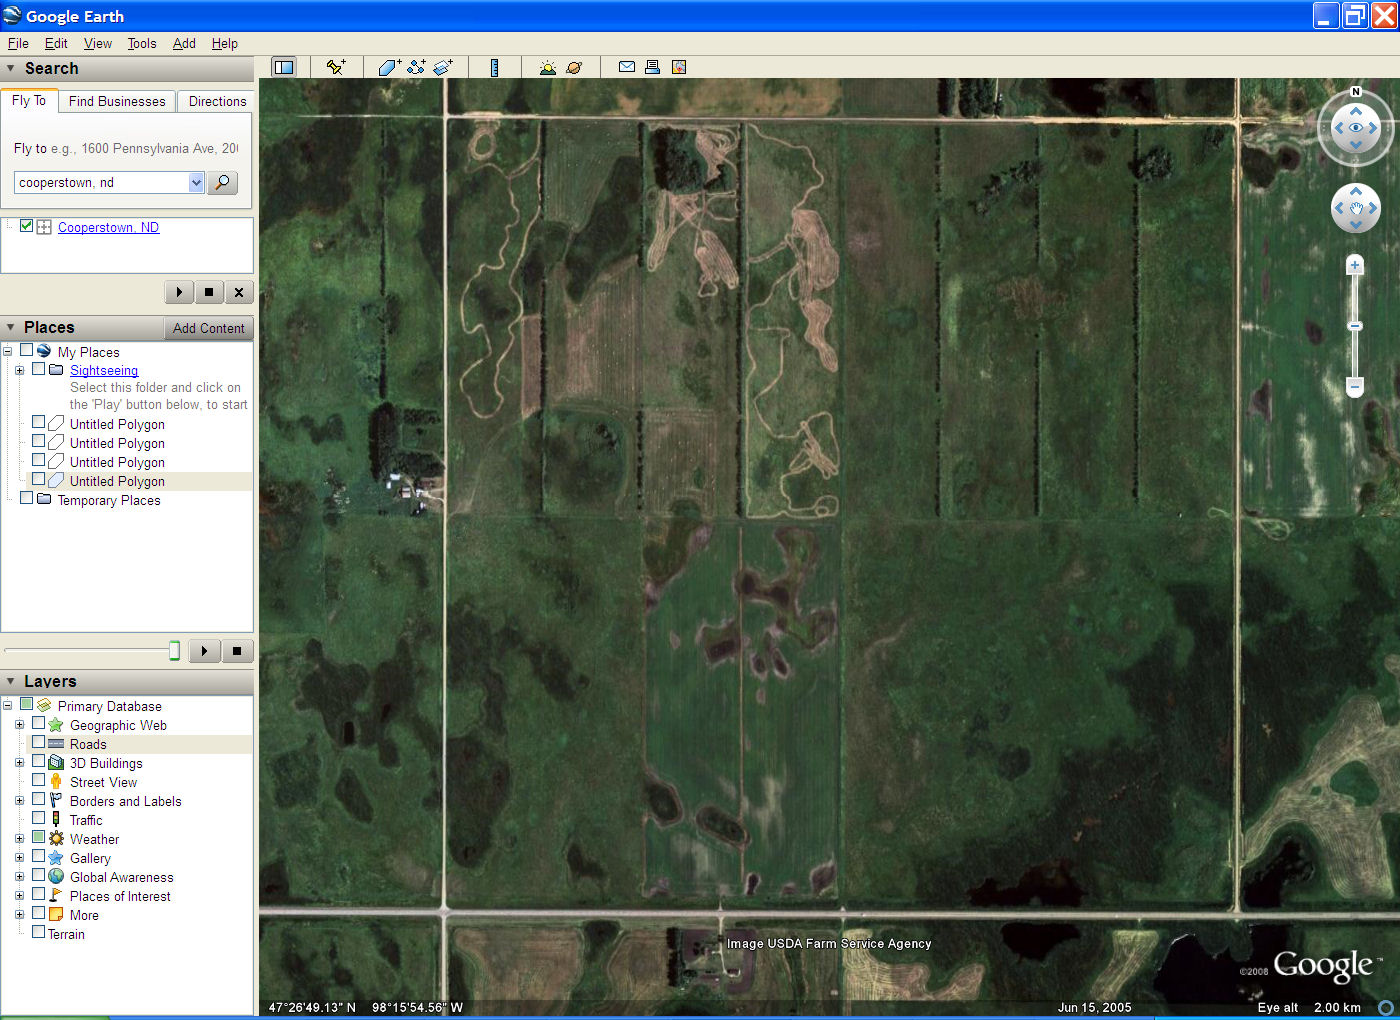Expand the Sightseeing folder tree node
1400x1020 pixels.
point(19,370)
